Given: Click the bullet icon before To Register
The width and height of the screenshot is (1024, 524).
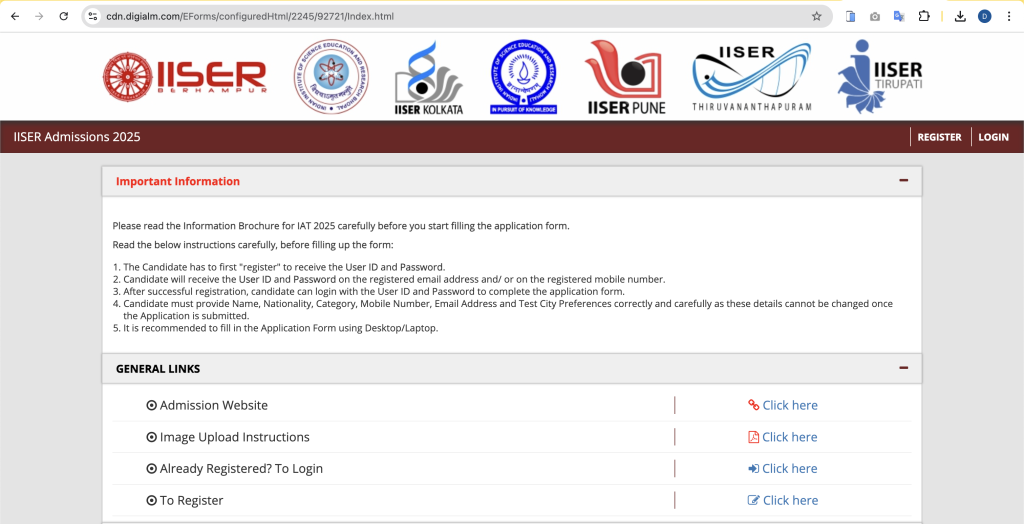Looking at the screenshot, I should (x=152, y=500).
